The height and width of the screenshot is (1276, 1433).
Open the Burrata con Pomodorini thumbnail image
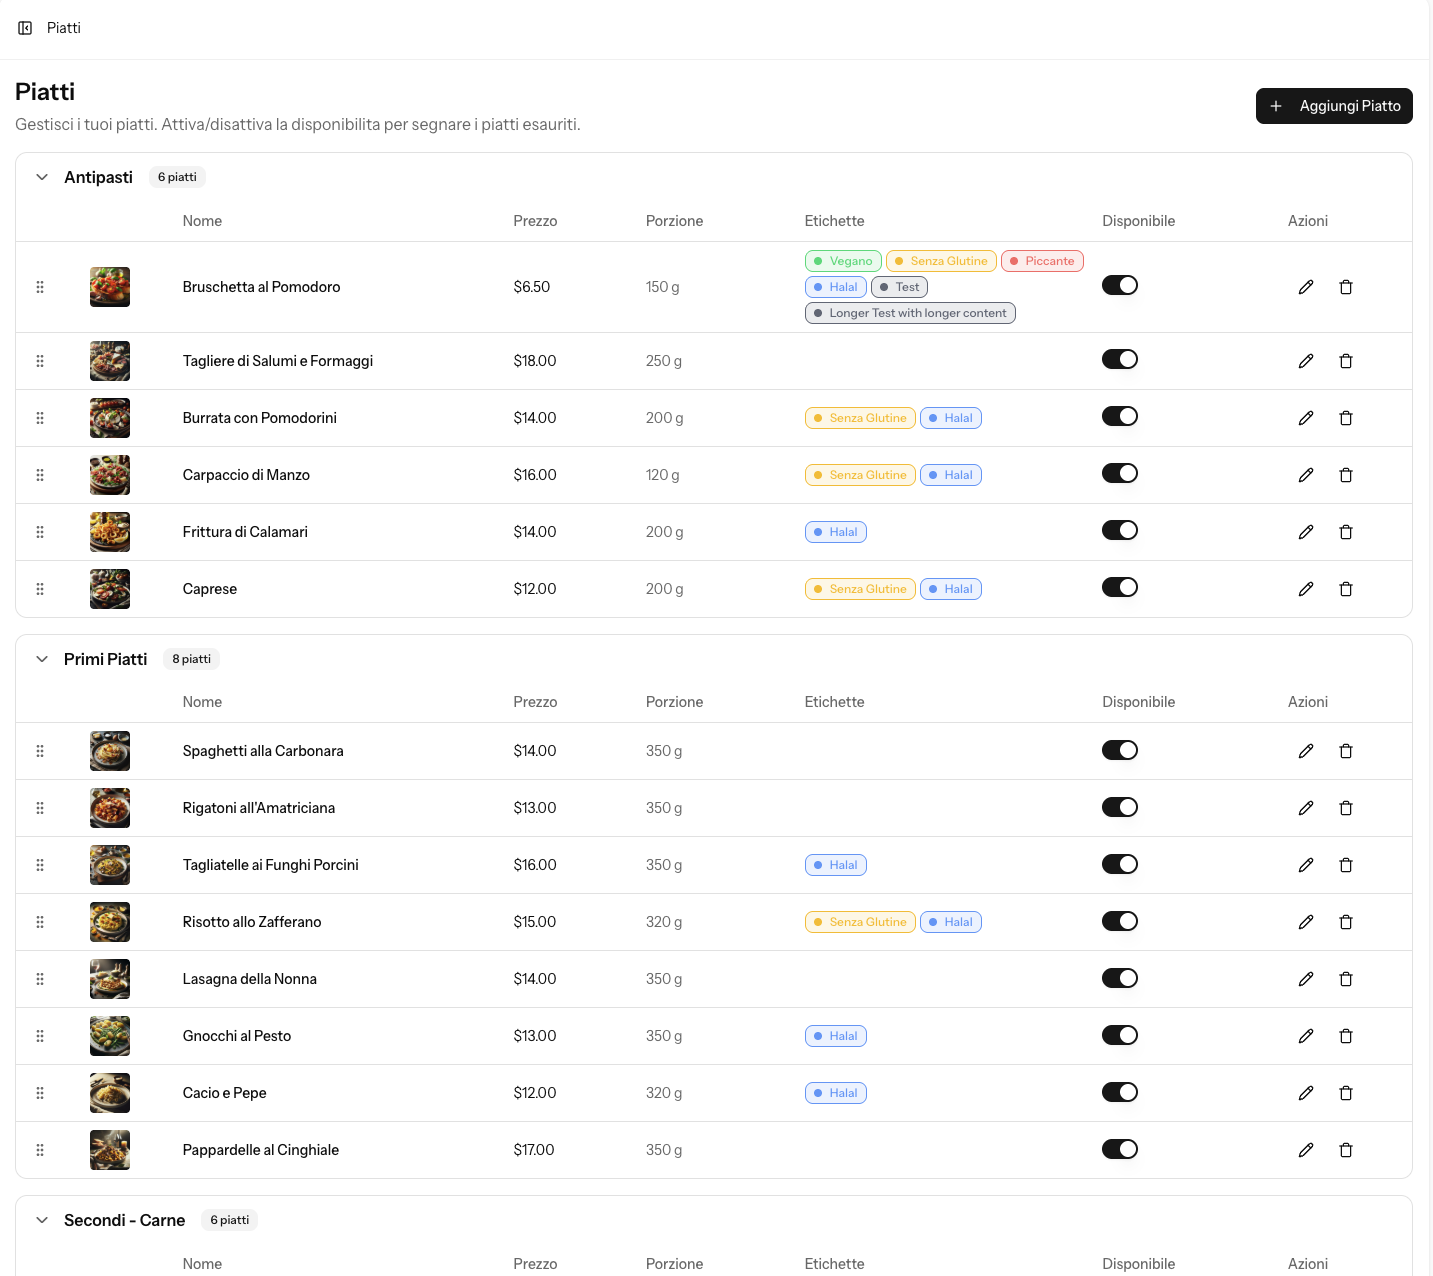tap(109, 418)
